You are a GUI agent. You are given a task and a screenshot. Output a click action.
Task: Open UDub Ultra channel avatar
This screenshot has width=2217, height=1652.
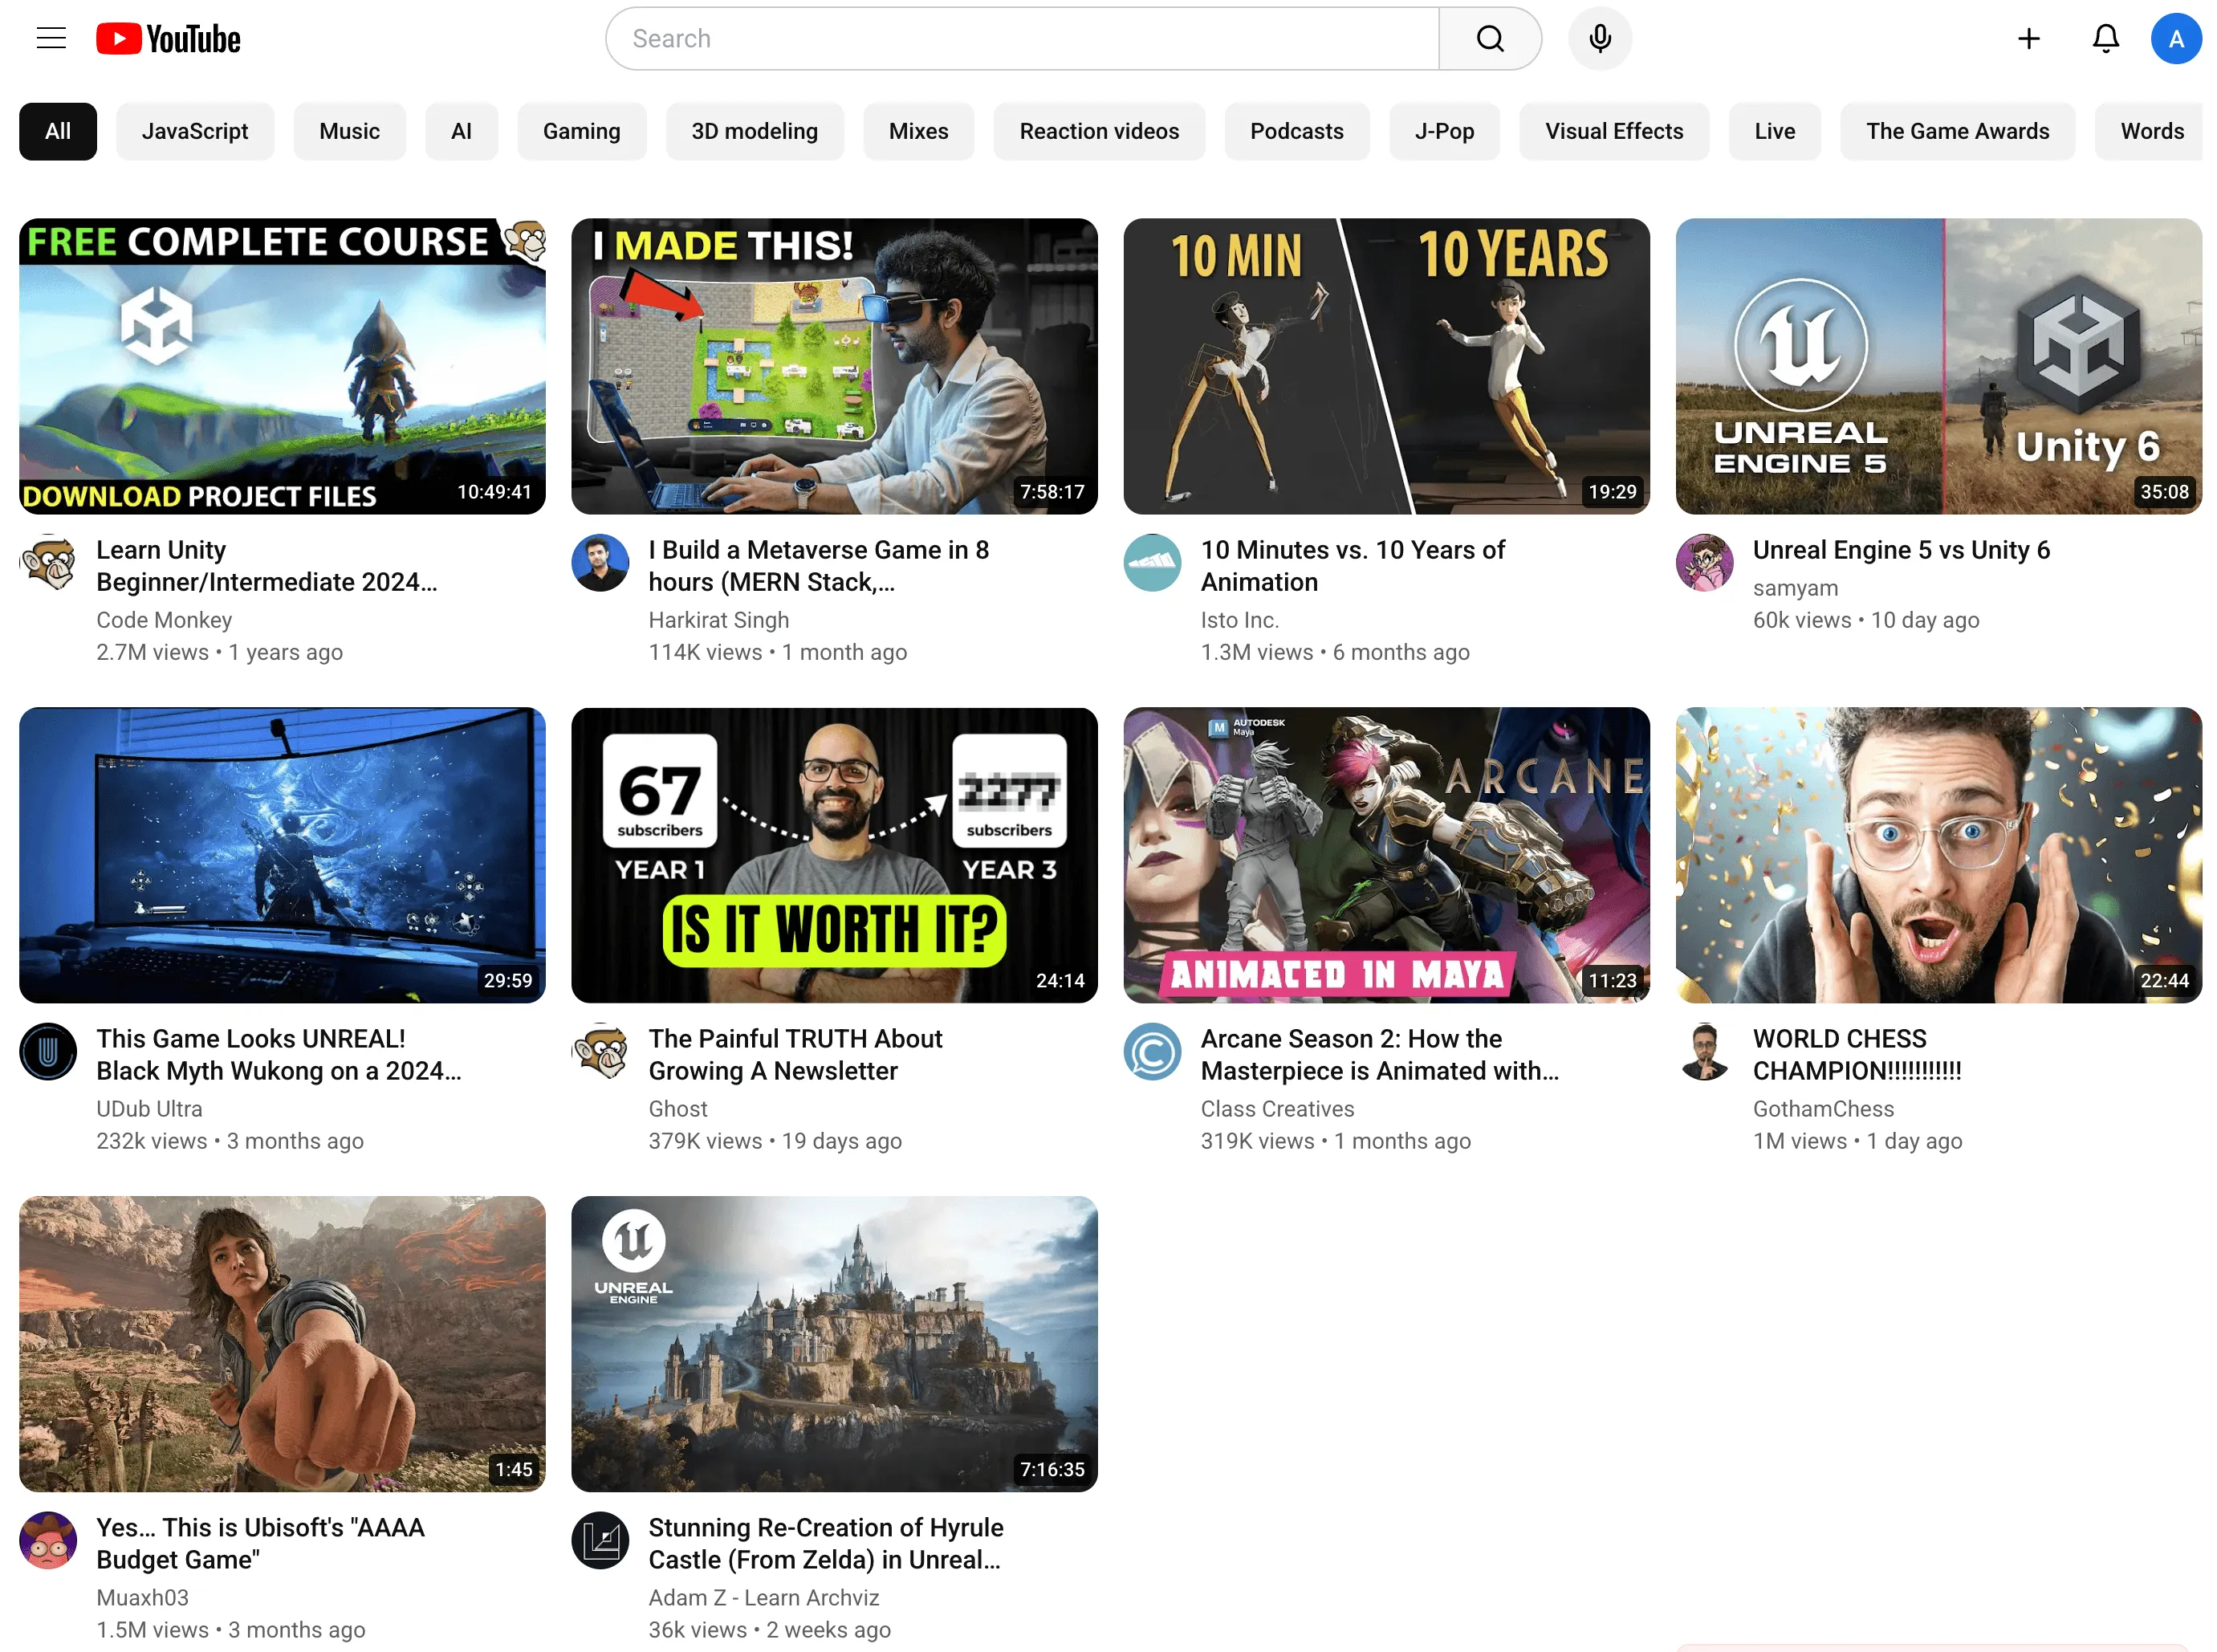(48, 1052)
